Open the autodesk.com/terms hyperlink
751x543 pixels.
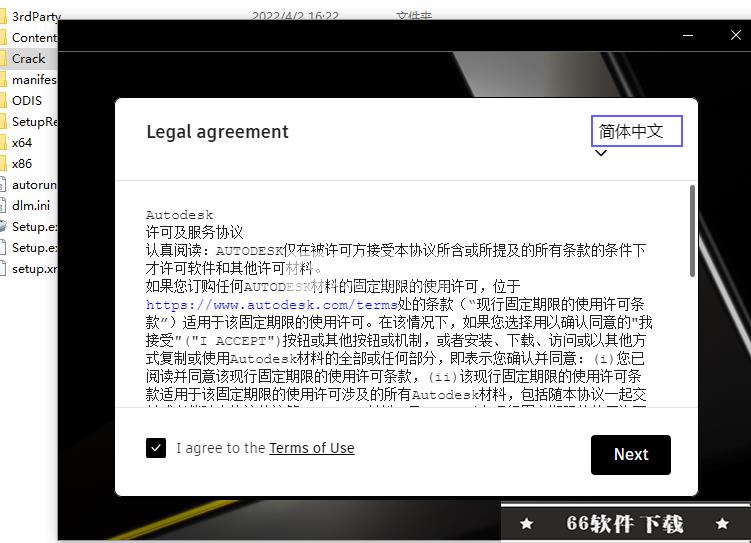point(271,305)
